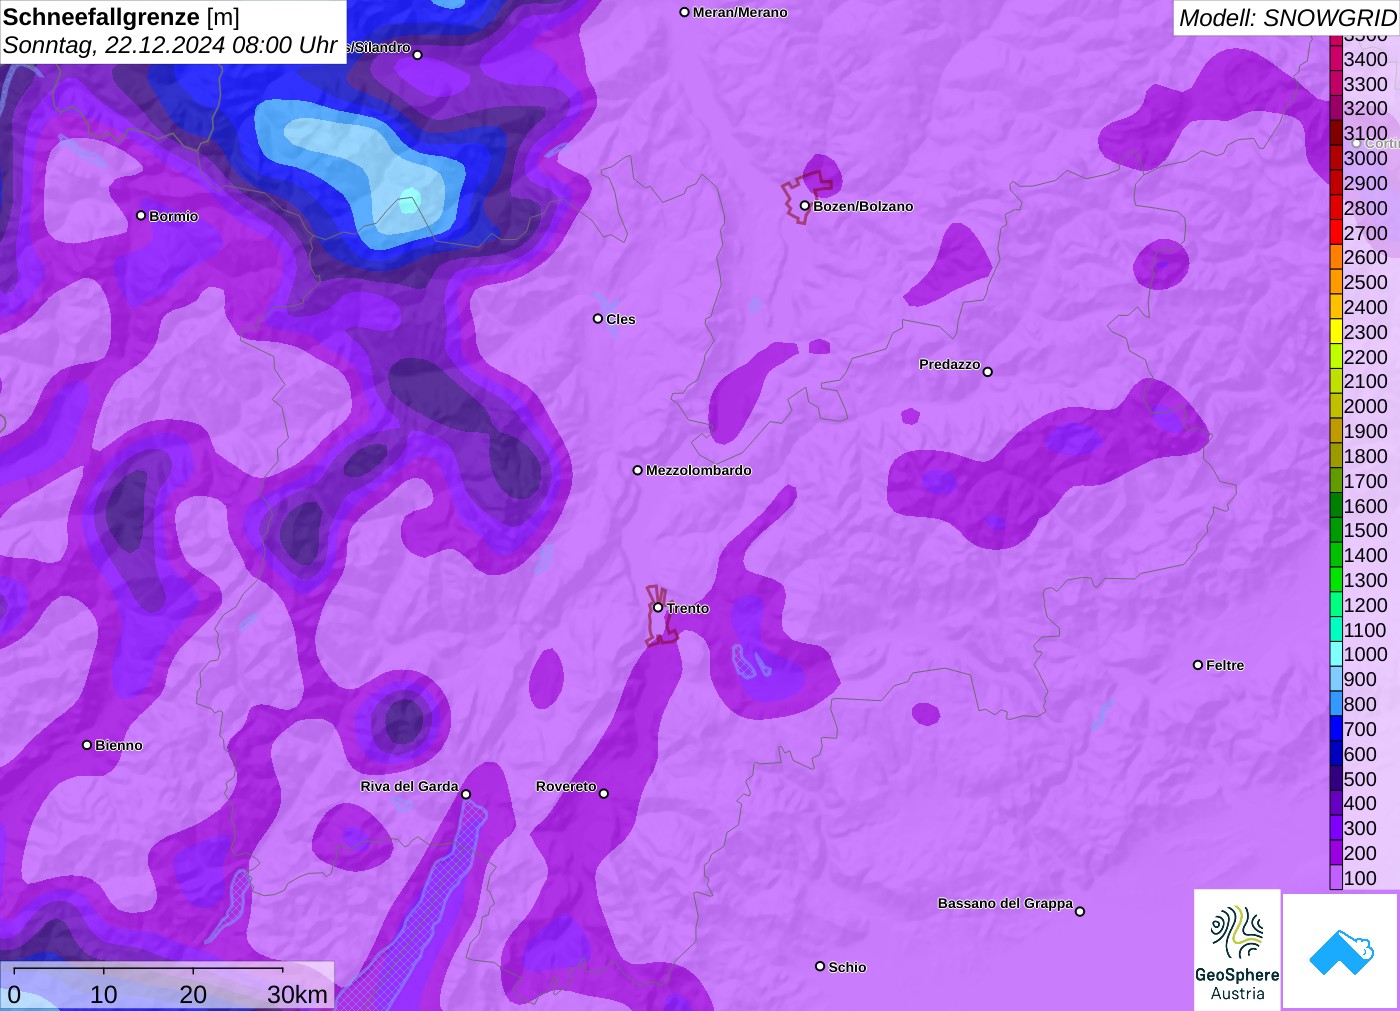Click legend value 1900
This screenshot has height=1011, width=1400.
click(x=1365, y=431)
